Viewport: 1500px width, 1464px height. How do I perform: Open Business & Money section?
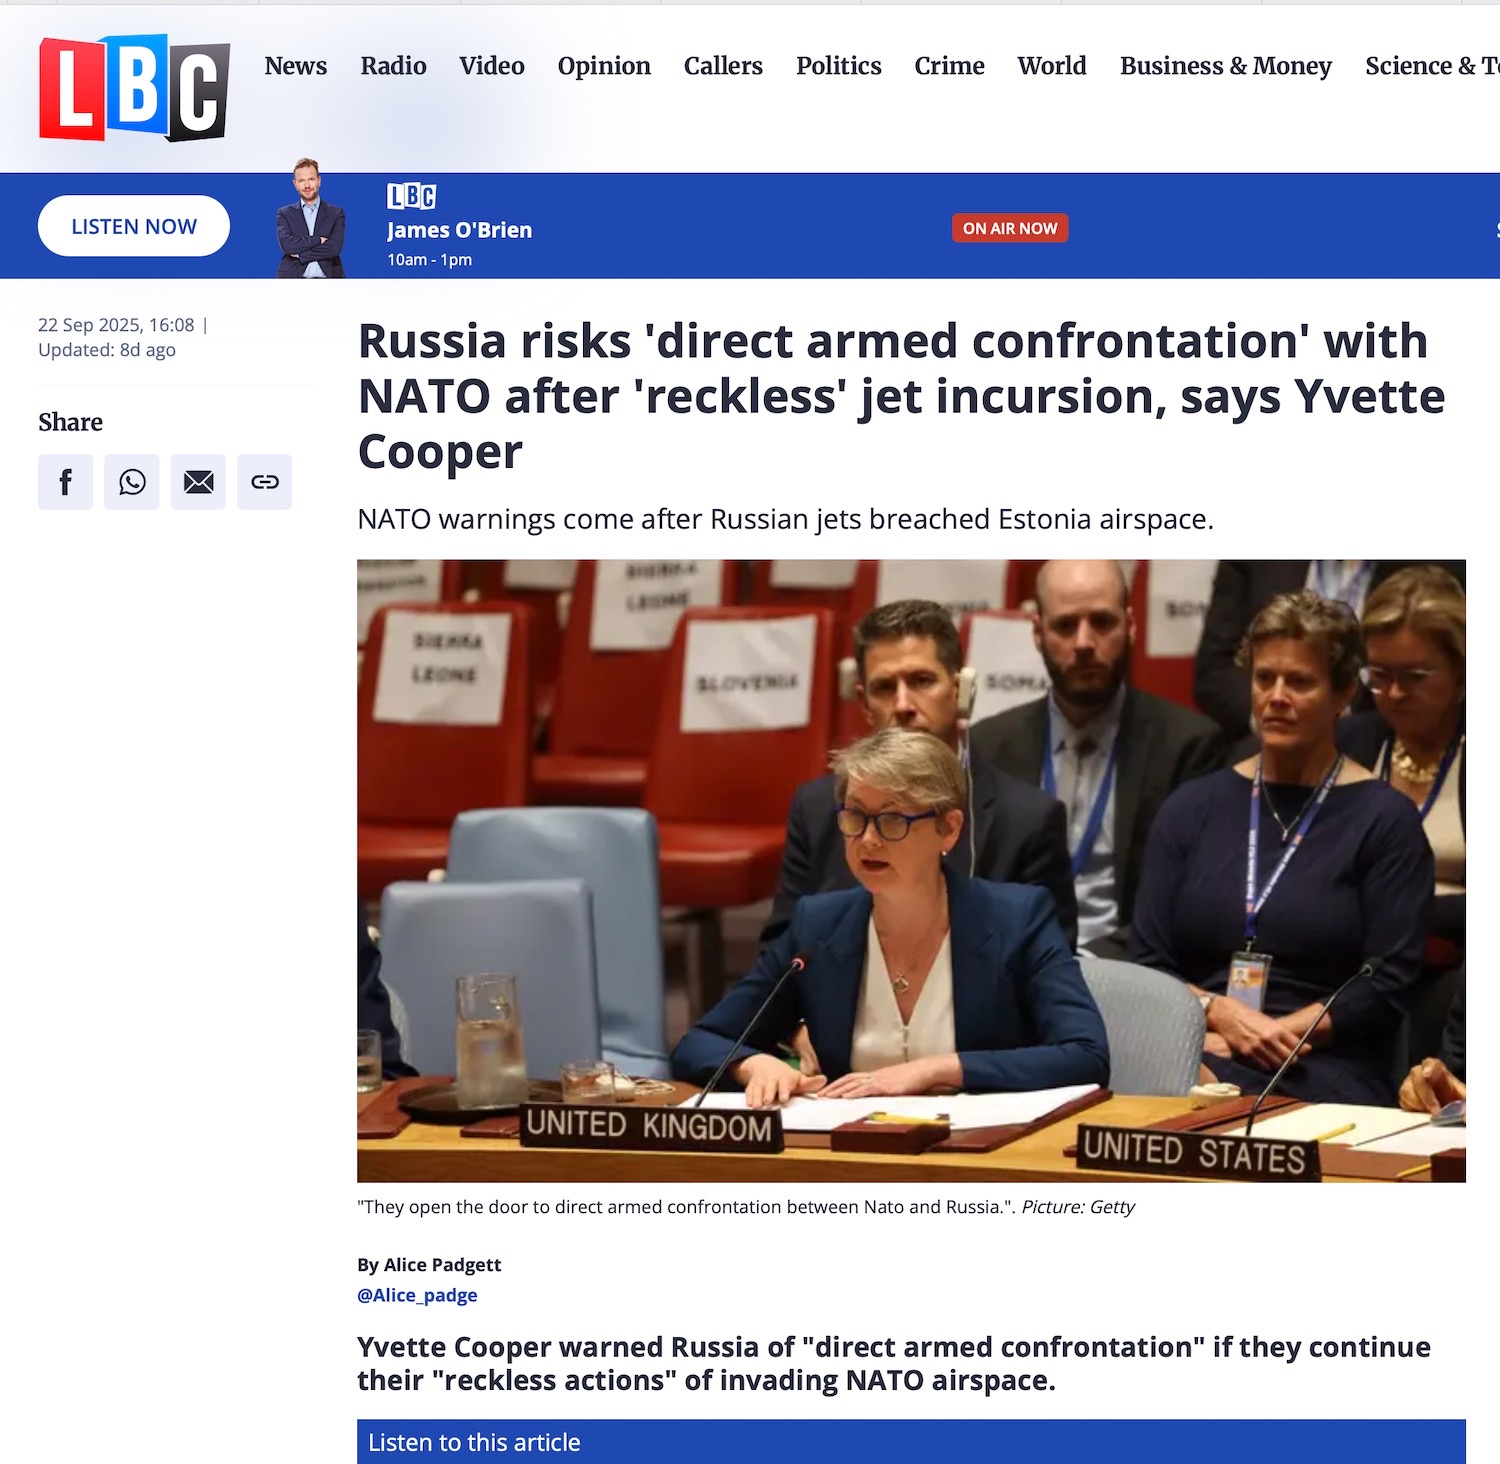pyautogui.click(x=1226, y=66)
